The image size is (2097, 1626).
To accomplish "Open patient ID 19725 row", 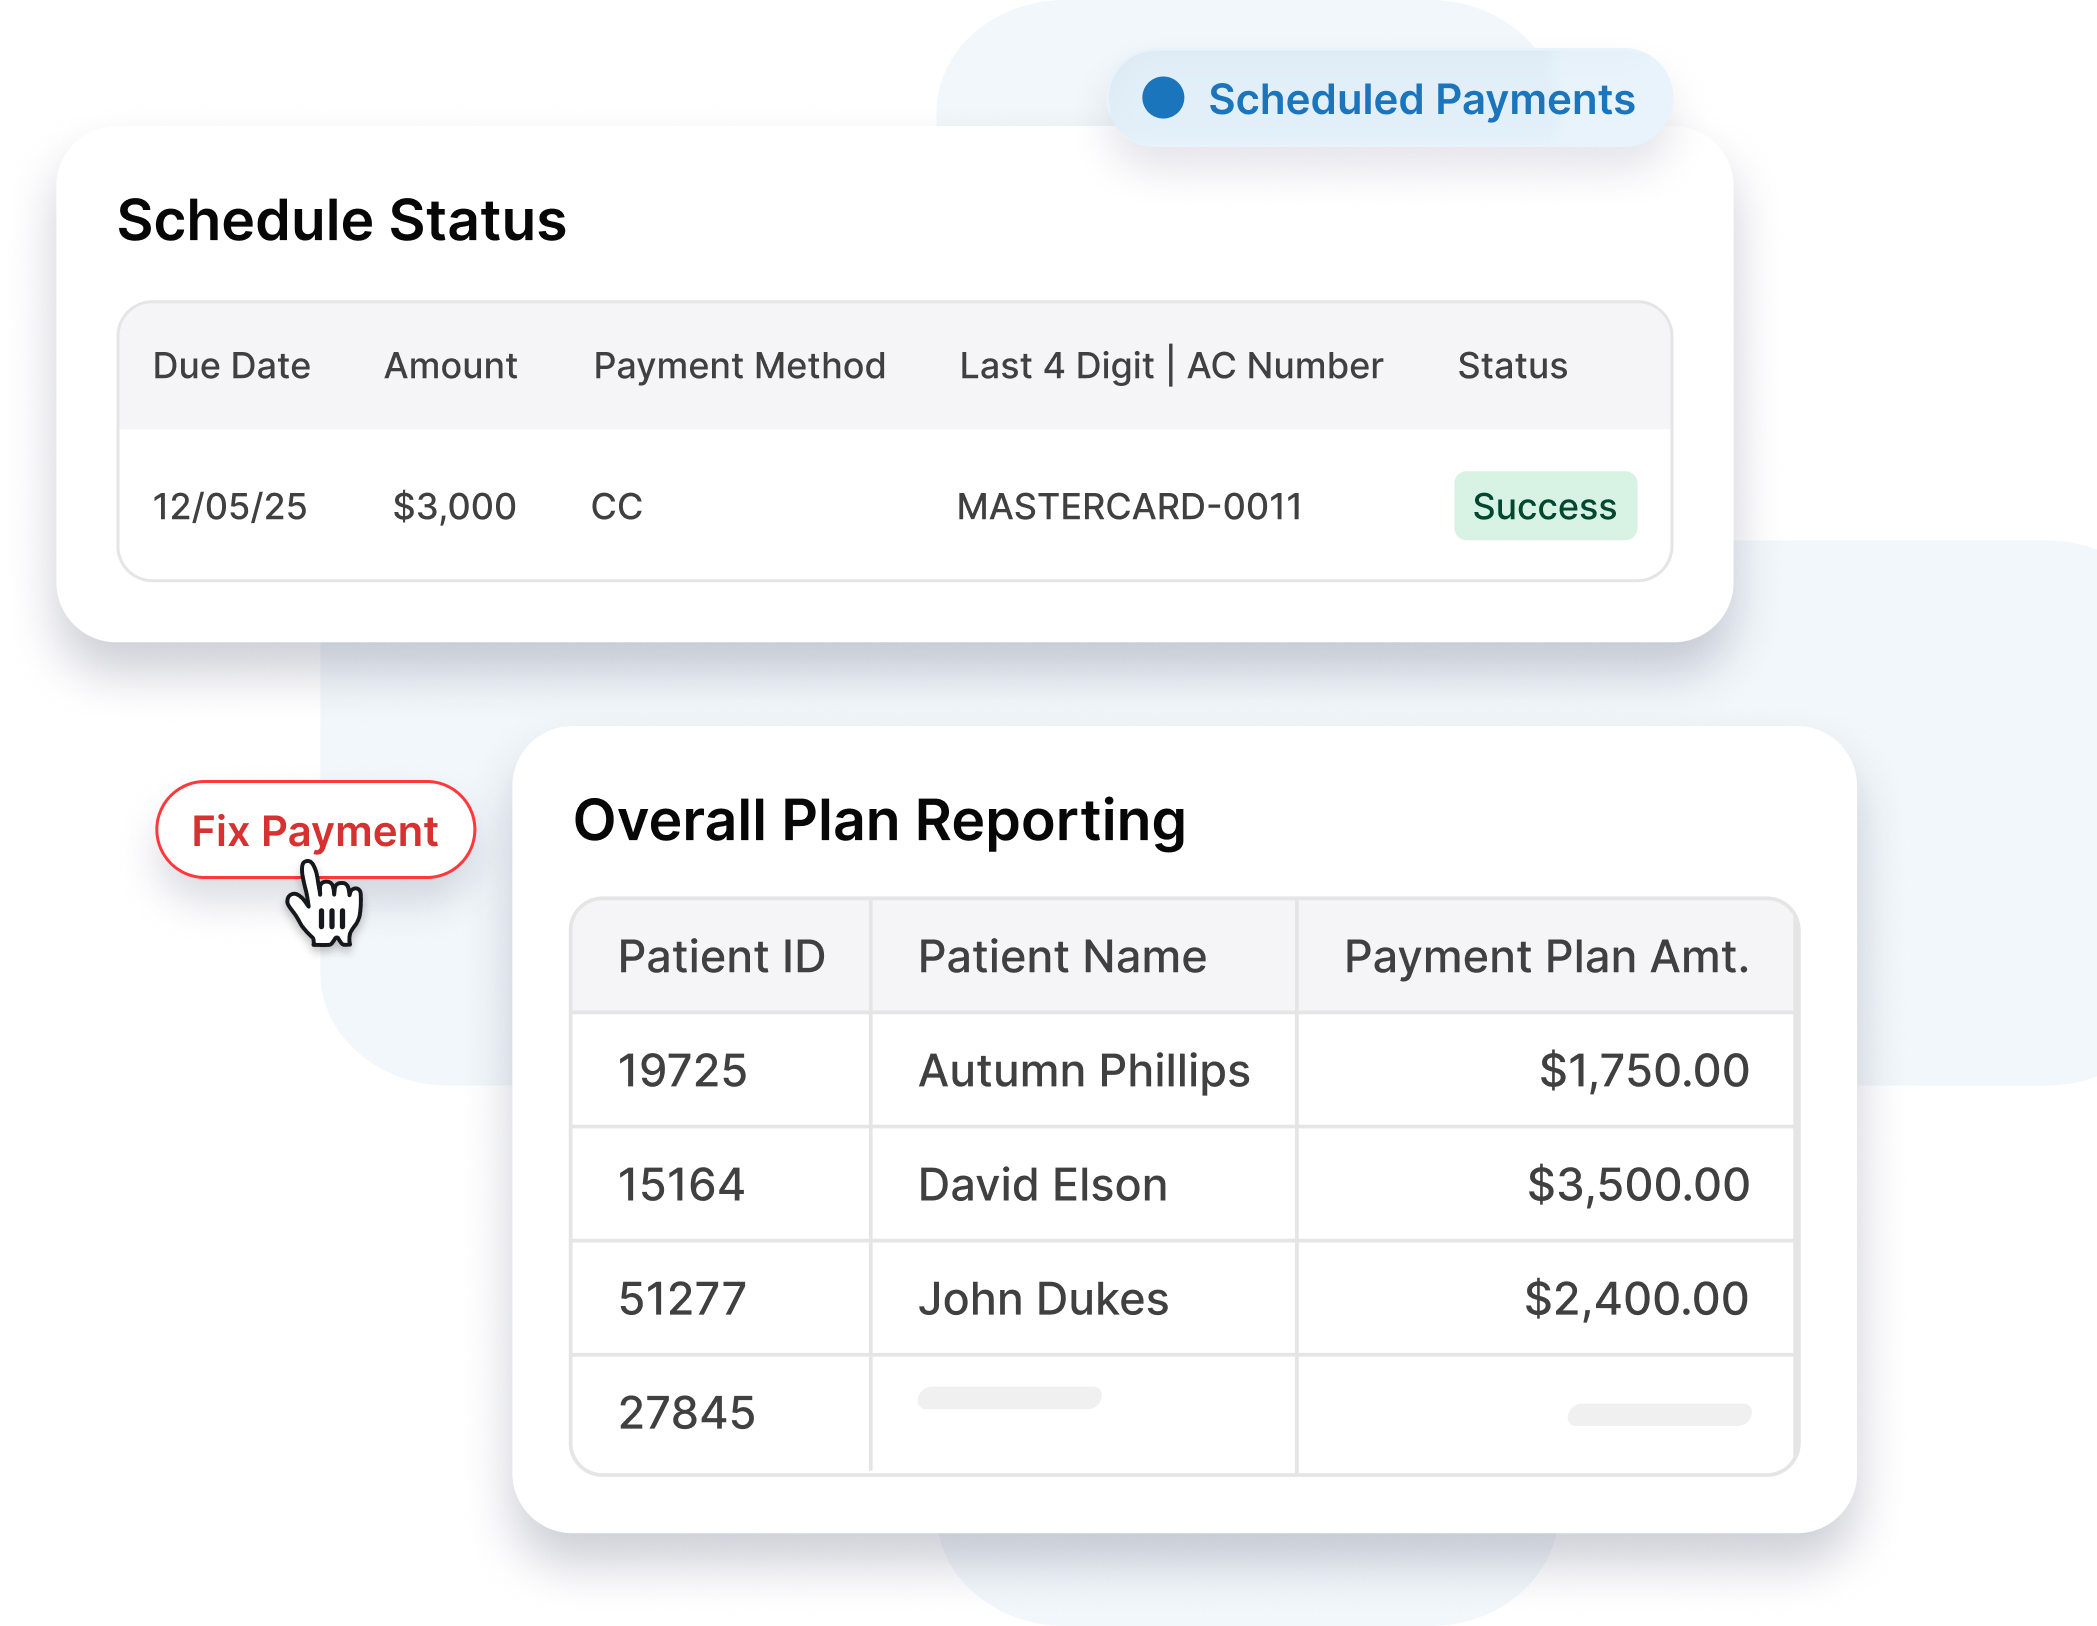I will pyautogui.click(x=682, y=1071).
